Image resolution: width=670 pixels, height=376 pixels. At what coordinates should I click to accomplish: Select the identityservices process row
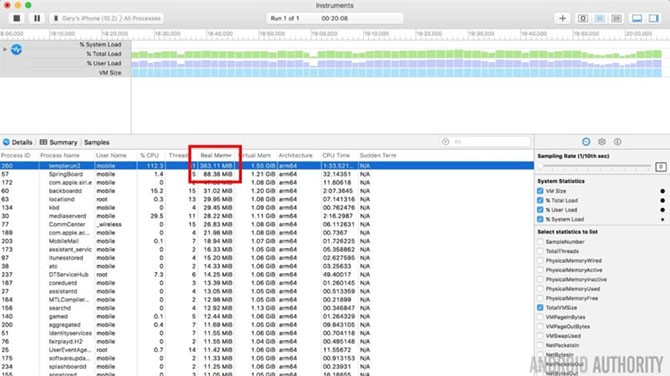(267, 333)
